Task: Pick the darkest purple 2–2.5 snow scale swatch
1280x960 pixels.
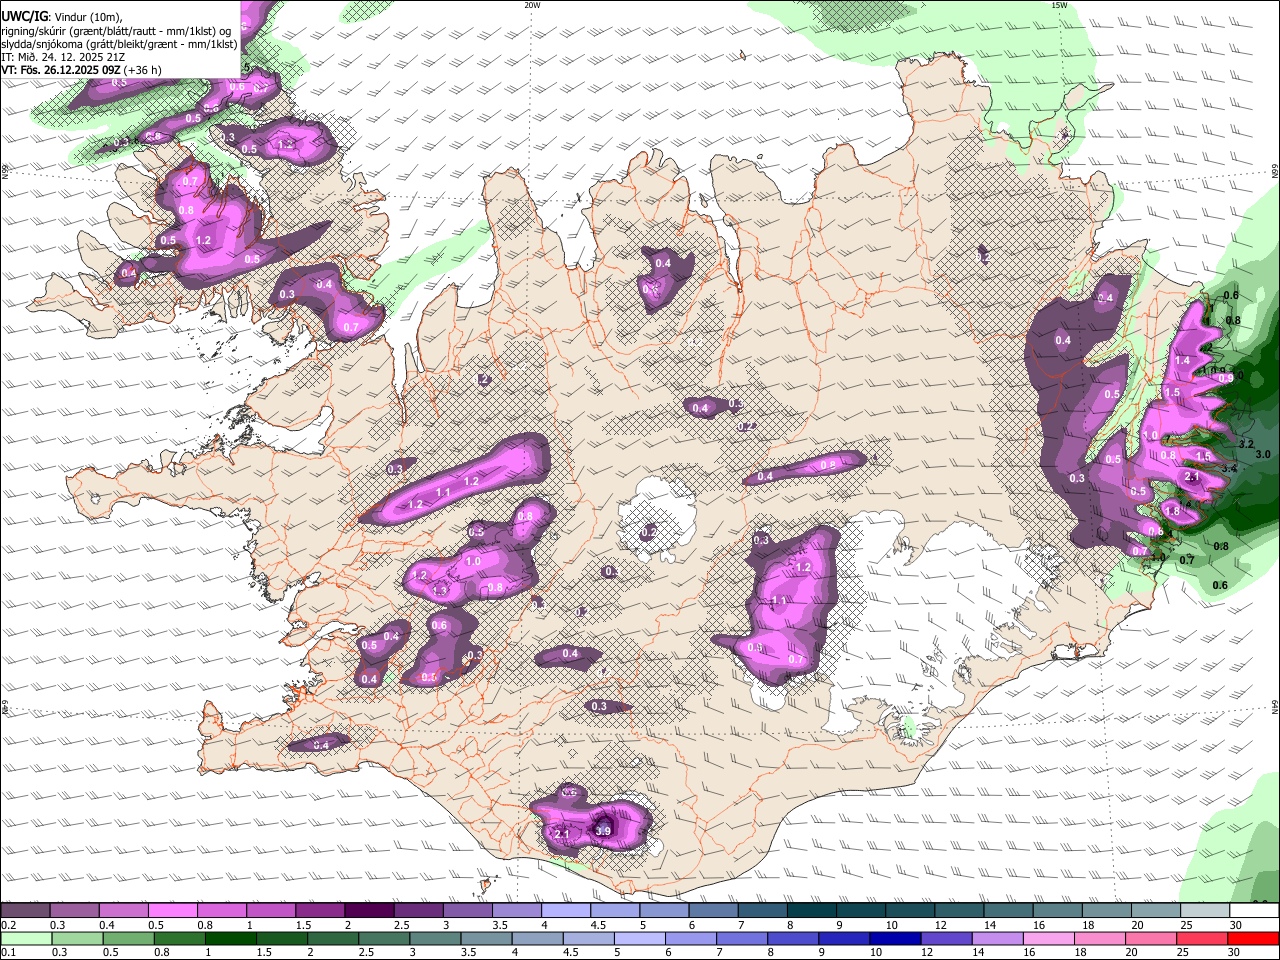Action: coord(369,911)
